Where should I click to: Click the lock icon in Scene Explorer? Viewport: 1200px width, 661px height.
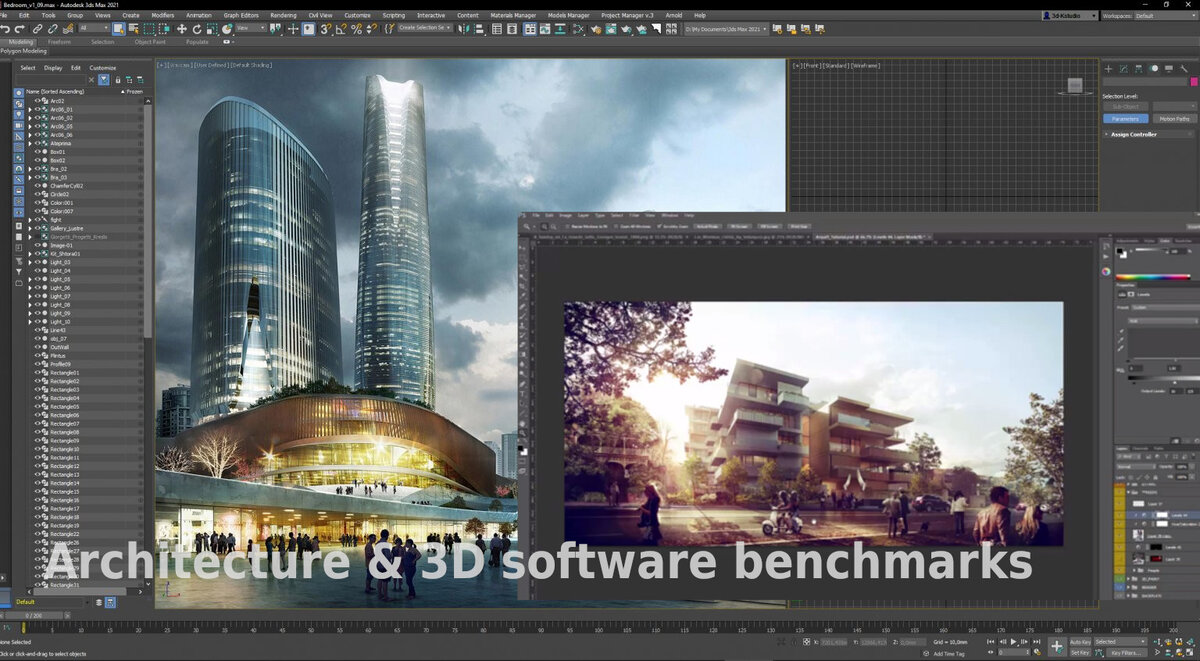coord(118,80)
